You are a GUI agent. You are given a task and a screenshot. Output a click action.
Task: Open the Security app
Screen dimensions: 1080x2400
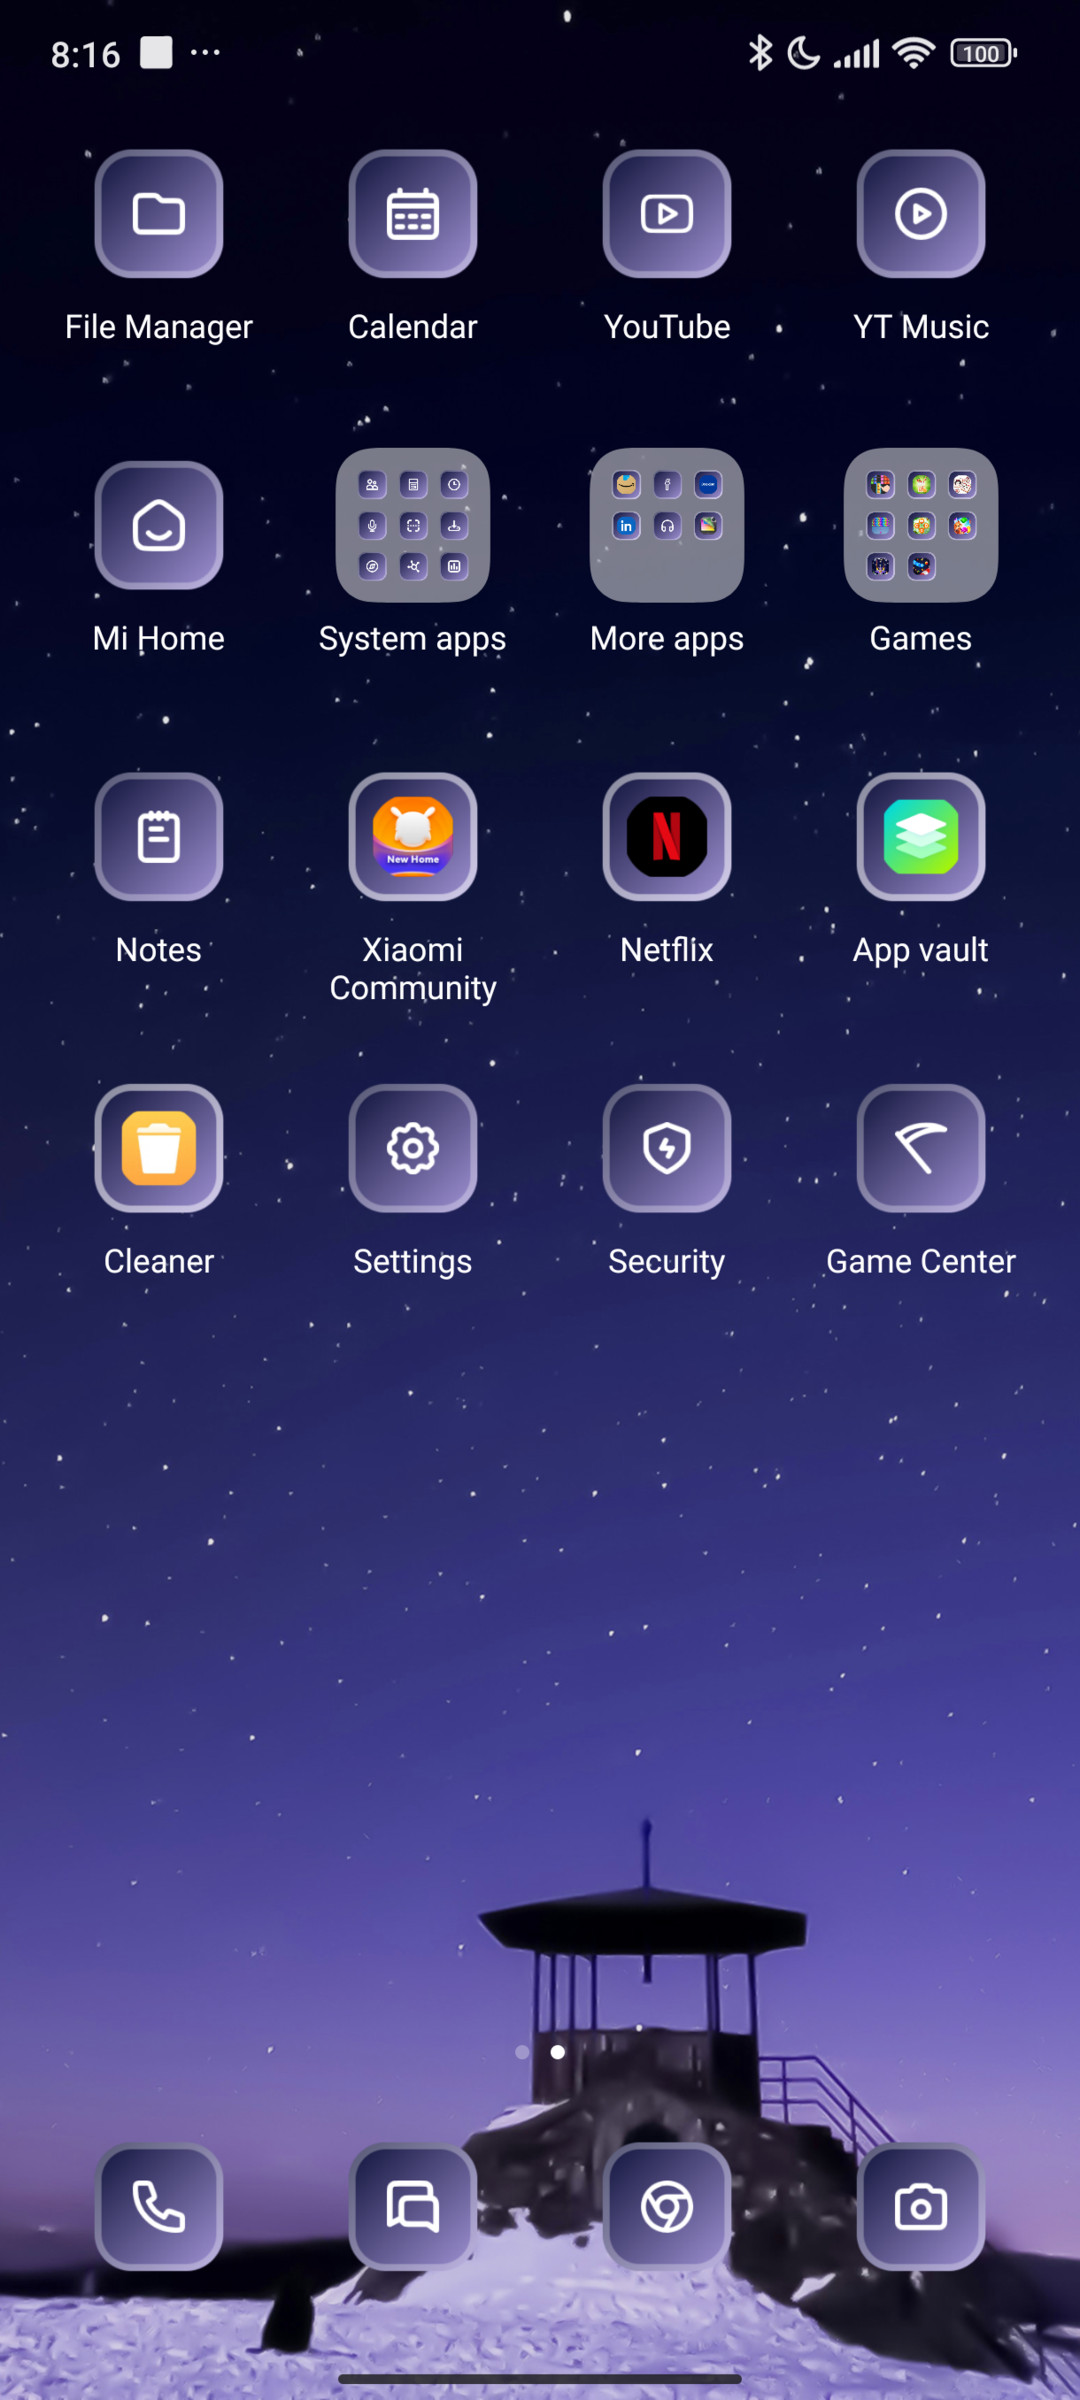click(667, 1149)
